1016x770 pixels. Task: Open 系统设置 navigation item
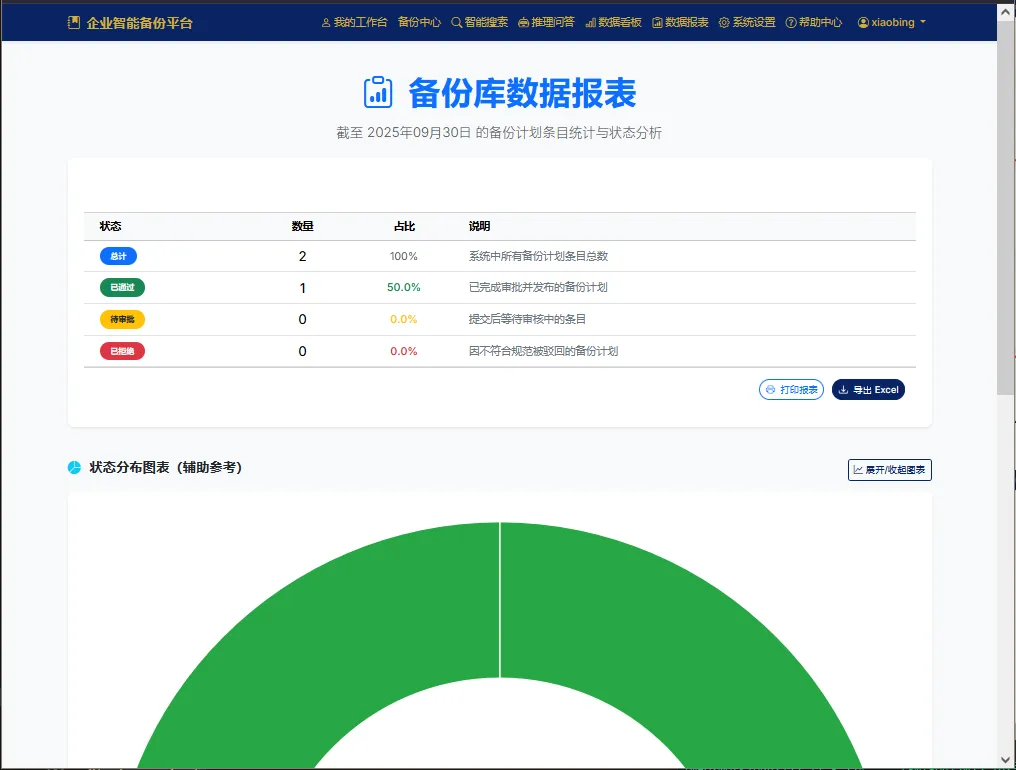click(747, 22)
